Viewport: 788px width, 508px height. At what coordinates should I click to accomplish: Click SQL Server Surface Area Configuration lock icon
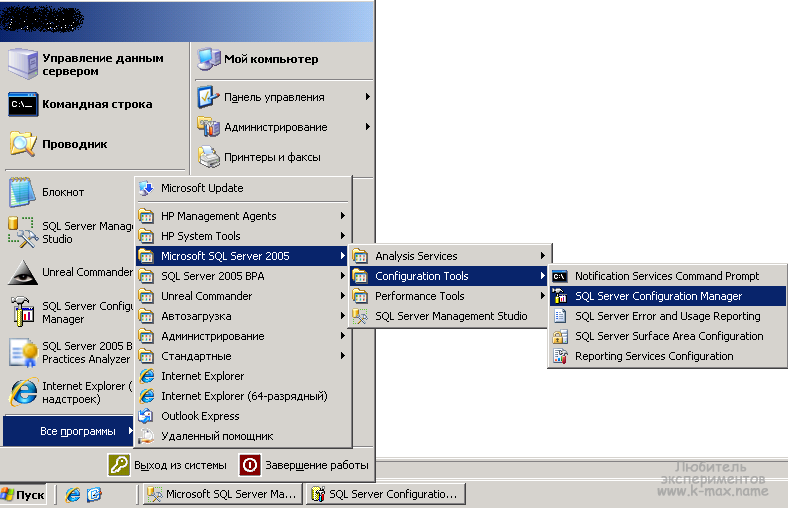tap(560, 336)
